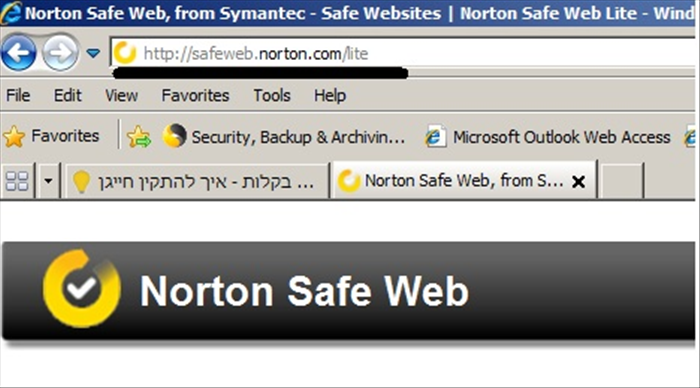The image size is (700, 388).
Task: Open the File menu
Action: (18, 95)
